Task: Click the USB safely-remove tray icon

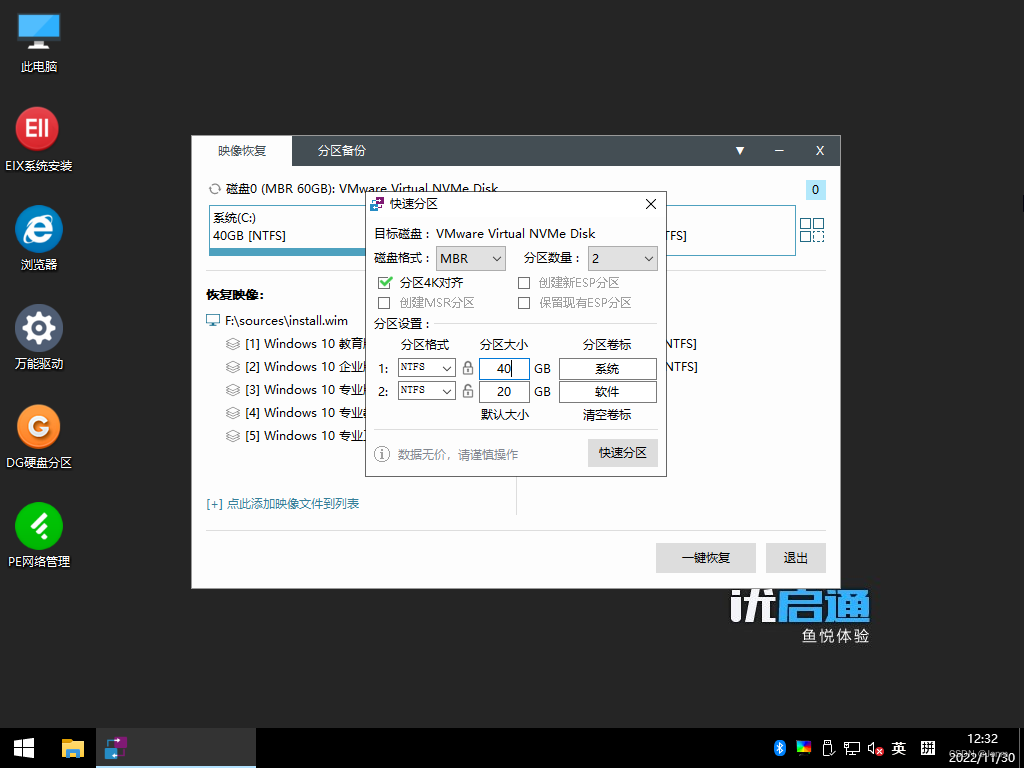Action: [827, 748]
